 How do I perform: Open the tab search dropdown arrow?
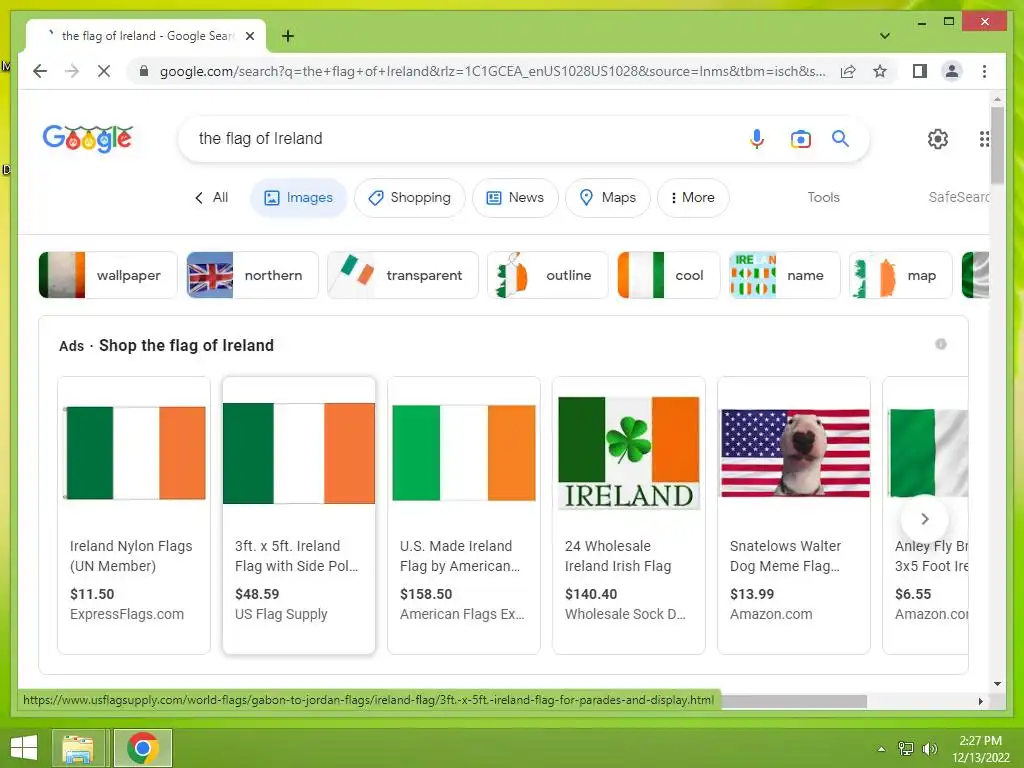coord(884,36)
